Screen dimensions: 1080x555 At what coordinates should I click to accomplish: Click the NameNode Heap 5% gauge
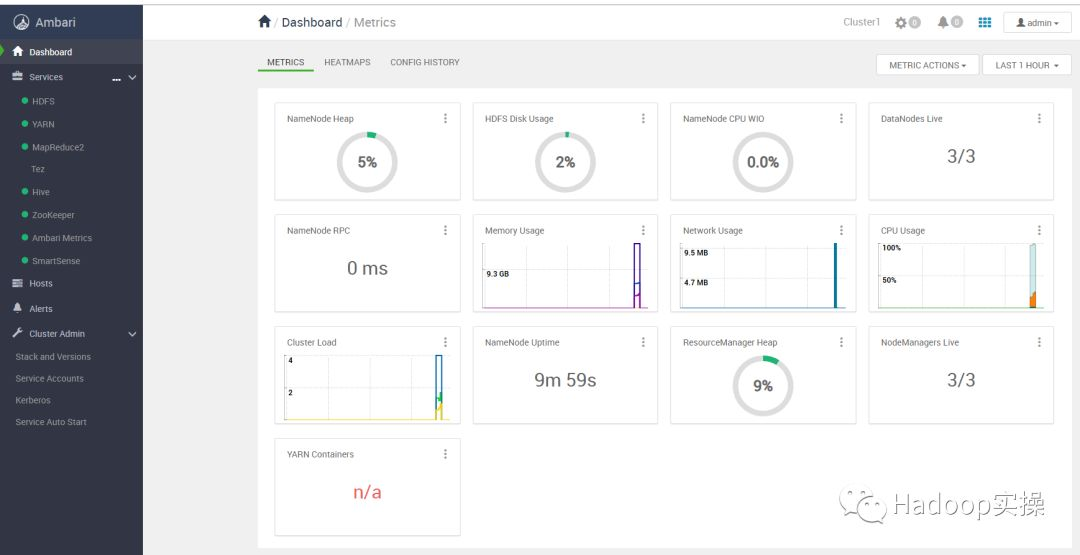pyautogui.click(x=367, y=162)
